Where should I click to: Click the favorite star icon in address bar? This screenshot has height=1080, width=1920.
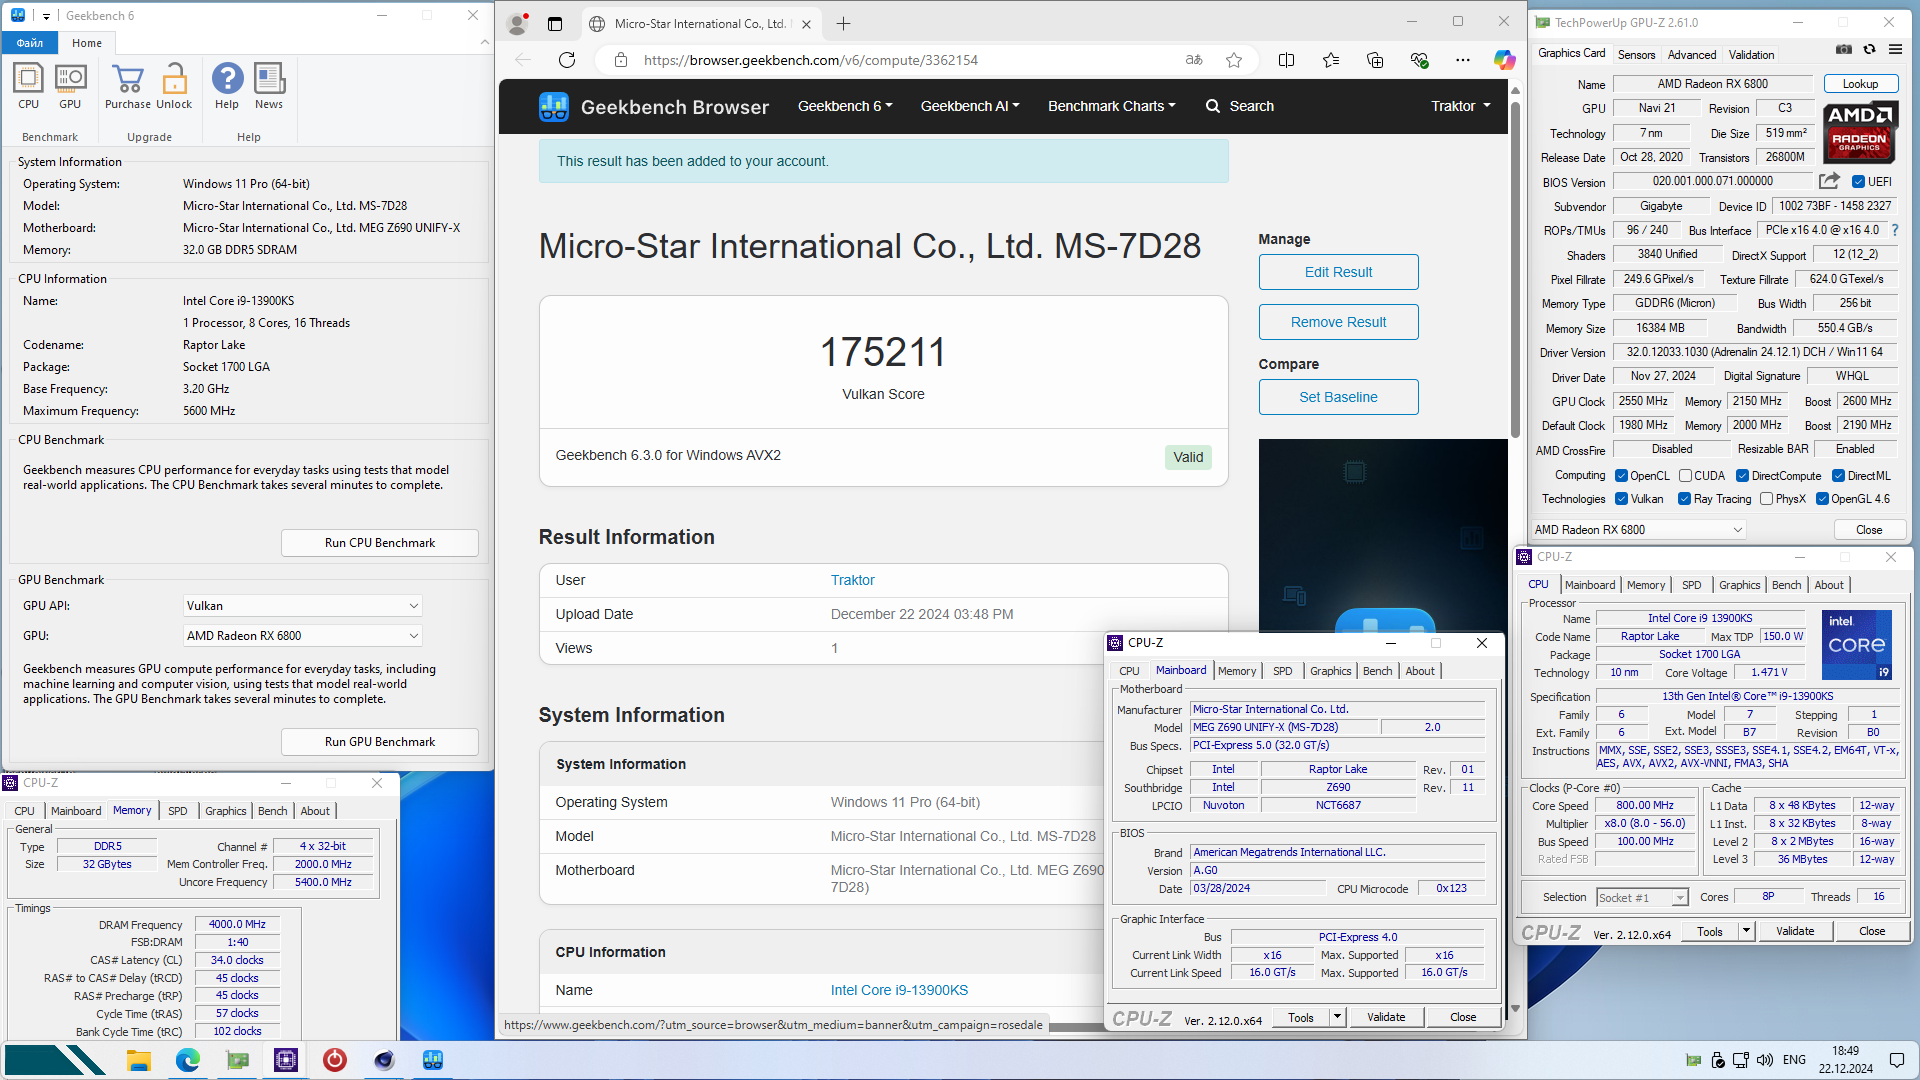(x=1234, y=60)
